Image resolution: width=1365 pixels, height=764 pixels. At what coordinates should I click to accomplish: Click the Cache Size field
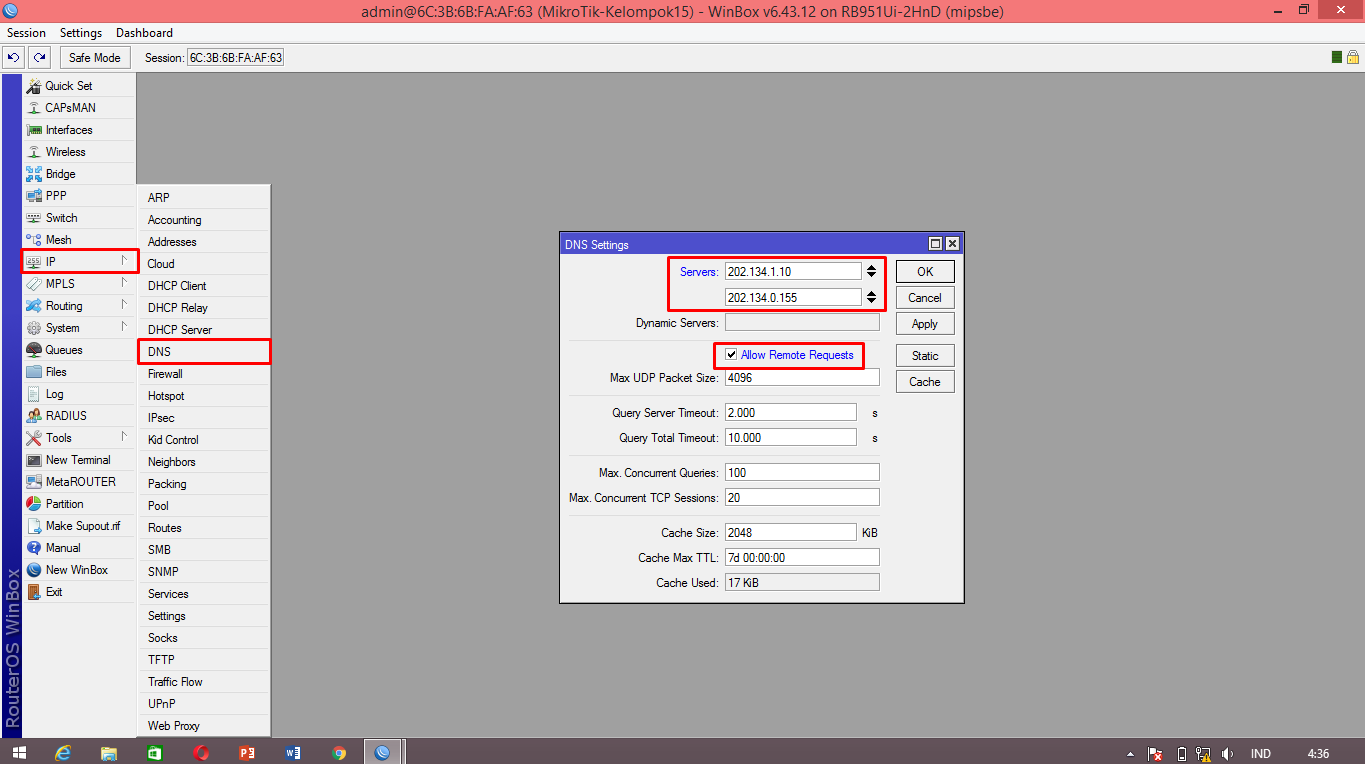[x=791, y=533]
